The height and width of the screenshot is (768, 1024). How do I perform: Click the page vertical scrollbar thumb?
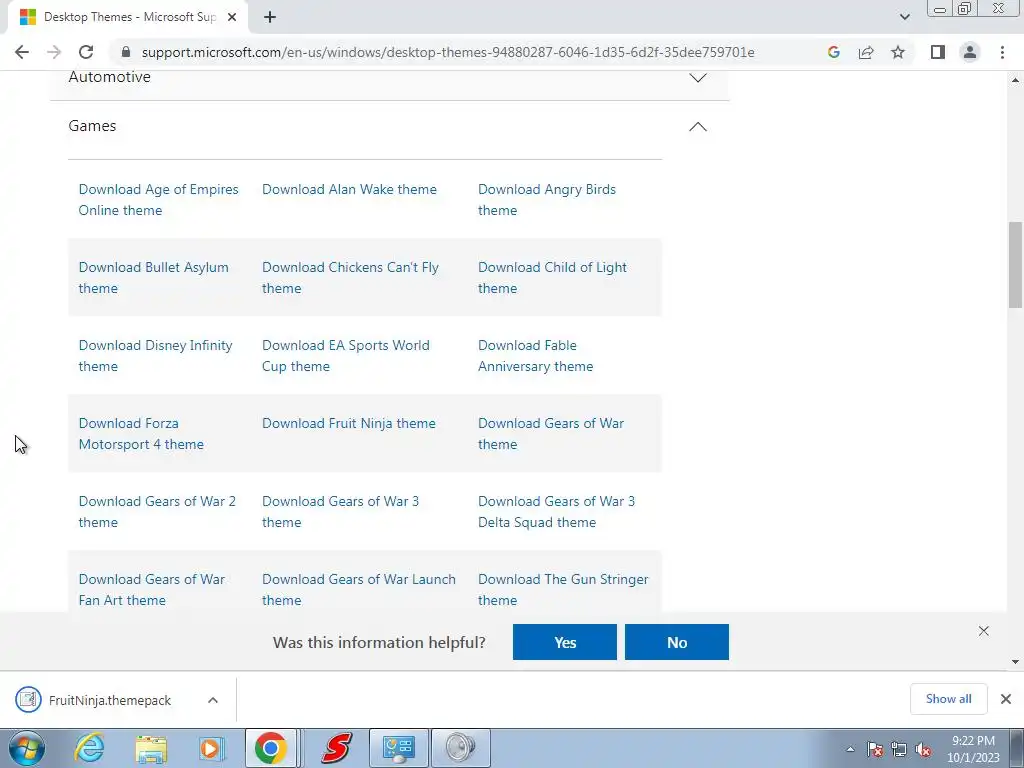(1015, 264)
